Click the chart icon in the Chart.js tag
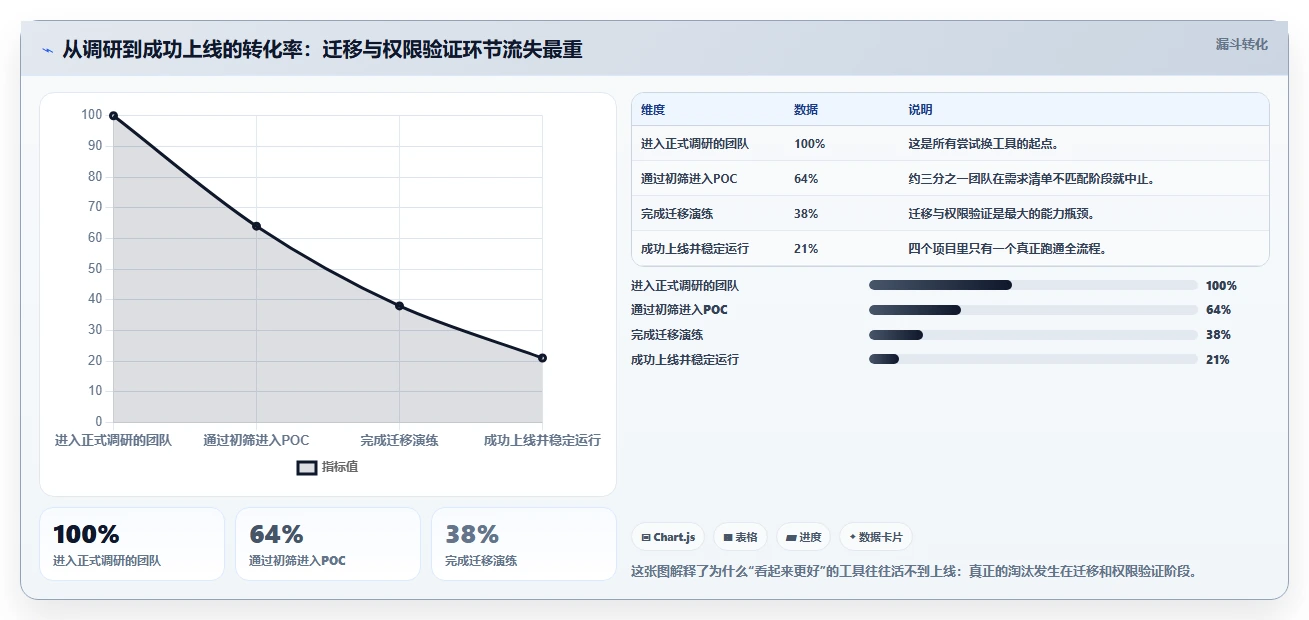The image size is (1309, 620). [x=646, y=537]
